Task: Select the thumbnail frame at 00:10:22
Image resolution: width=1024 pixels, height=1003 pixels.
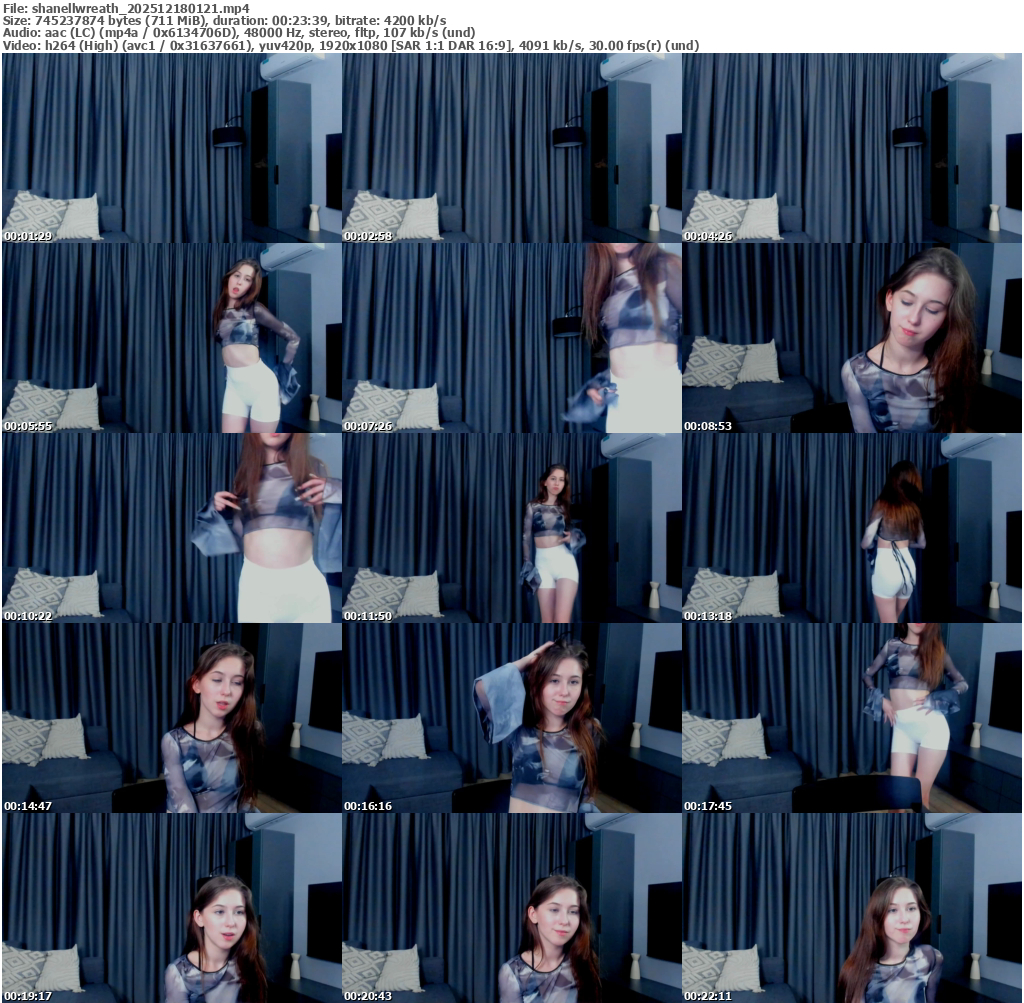Action: [x=172, y=528]
